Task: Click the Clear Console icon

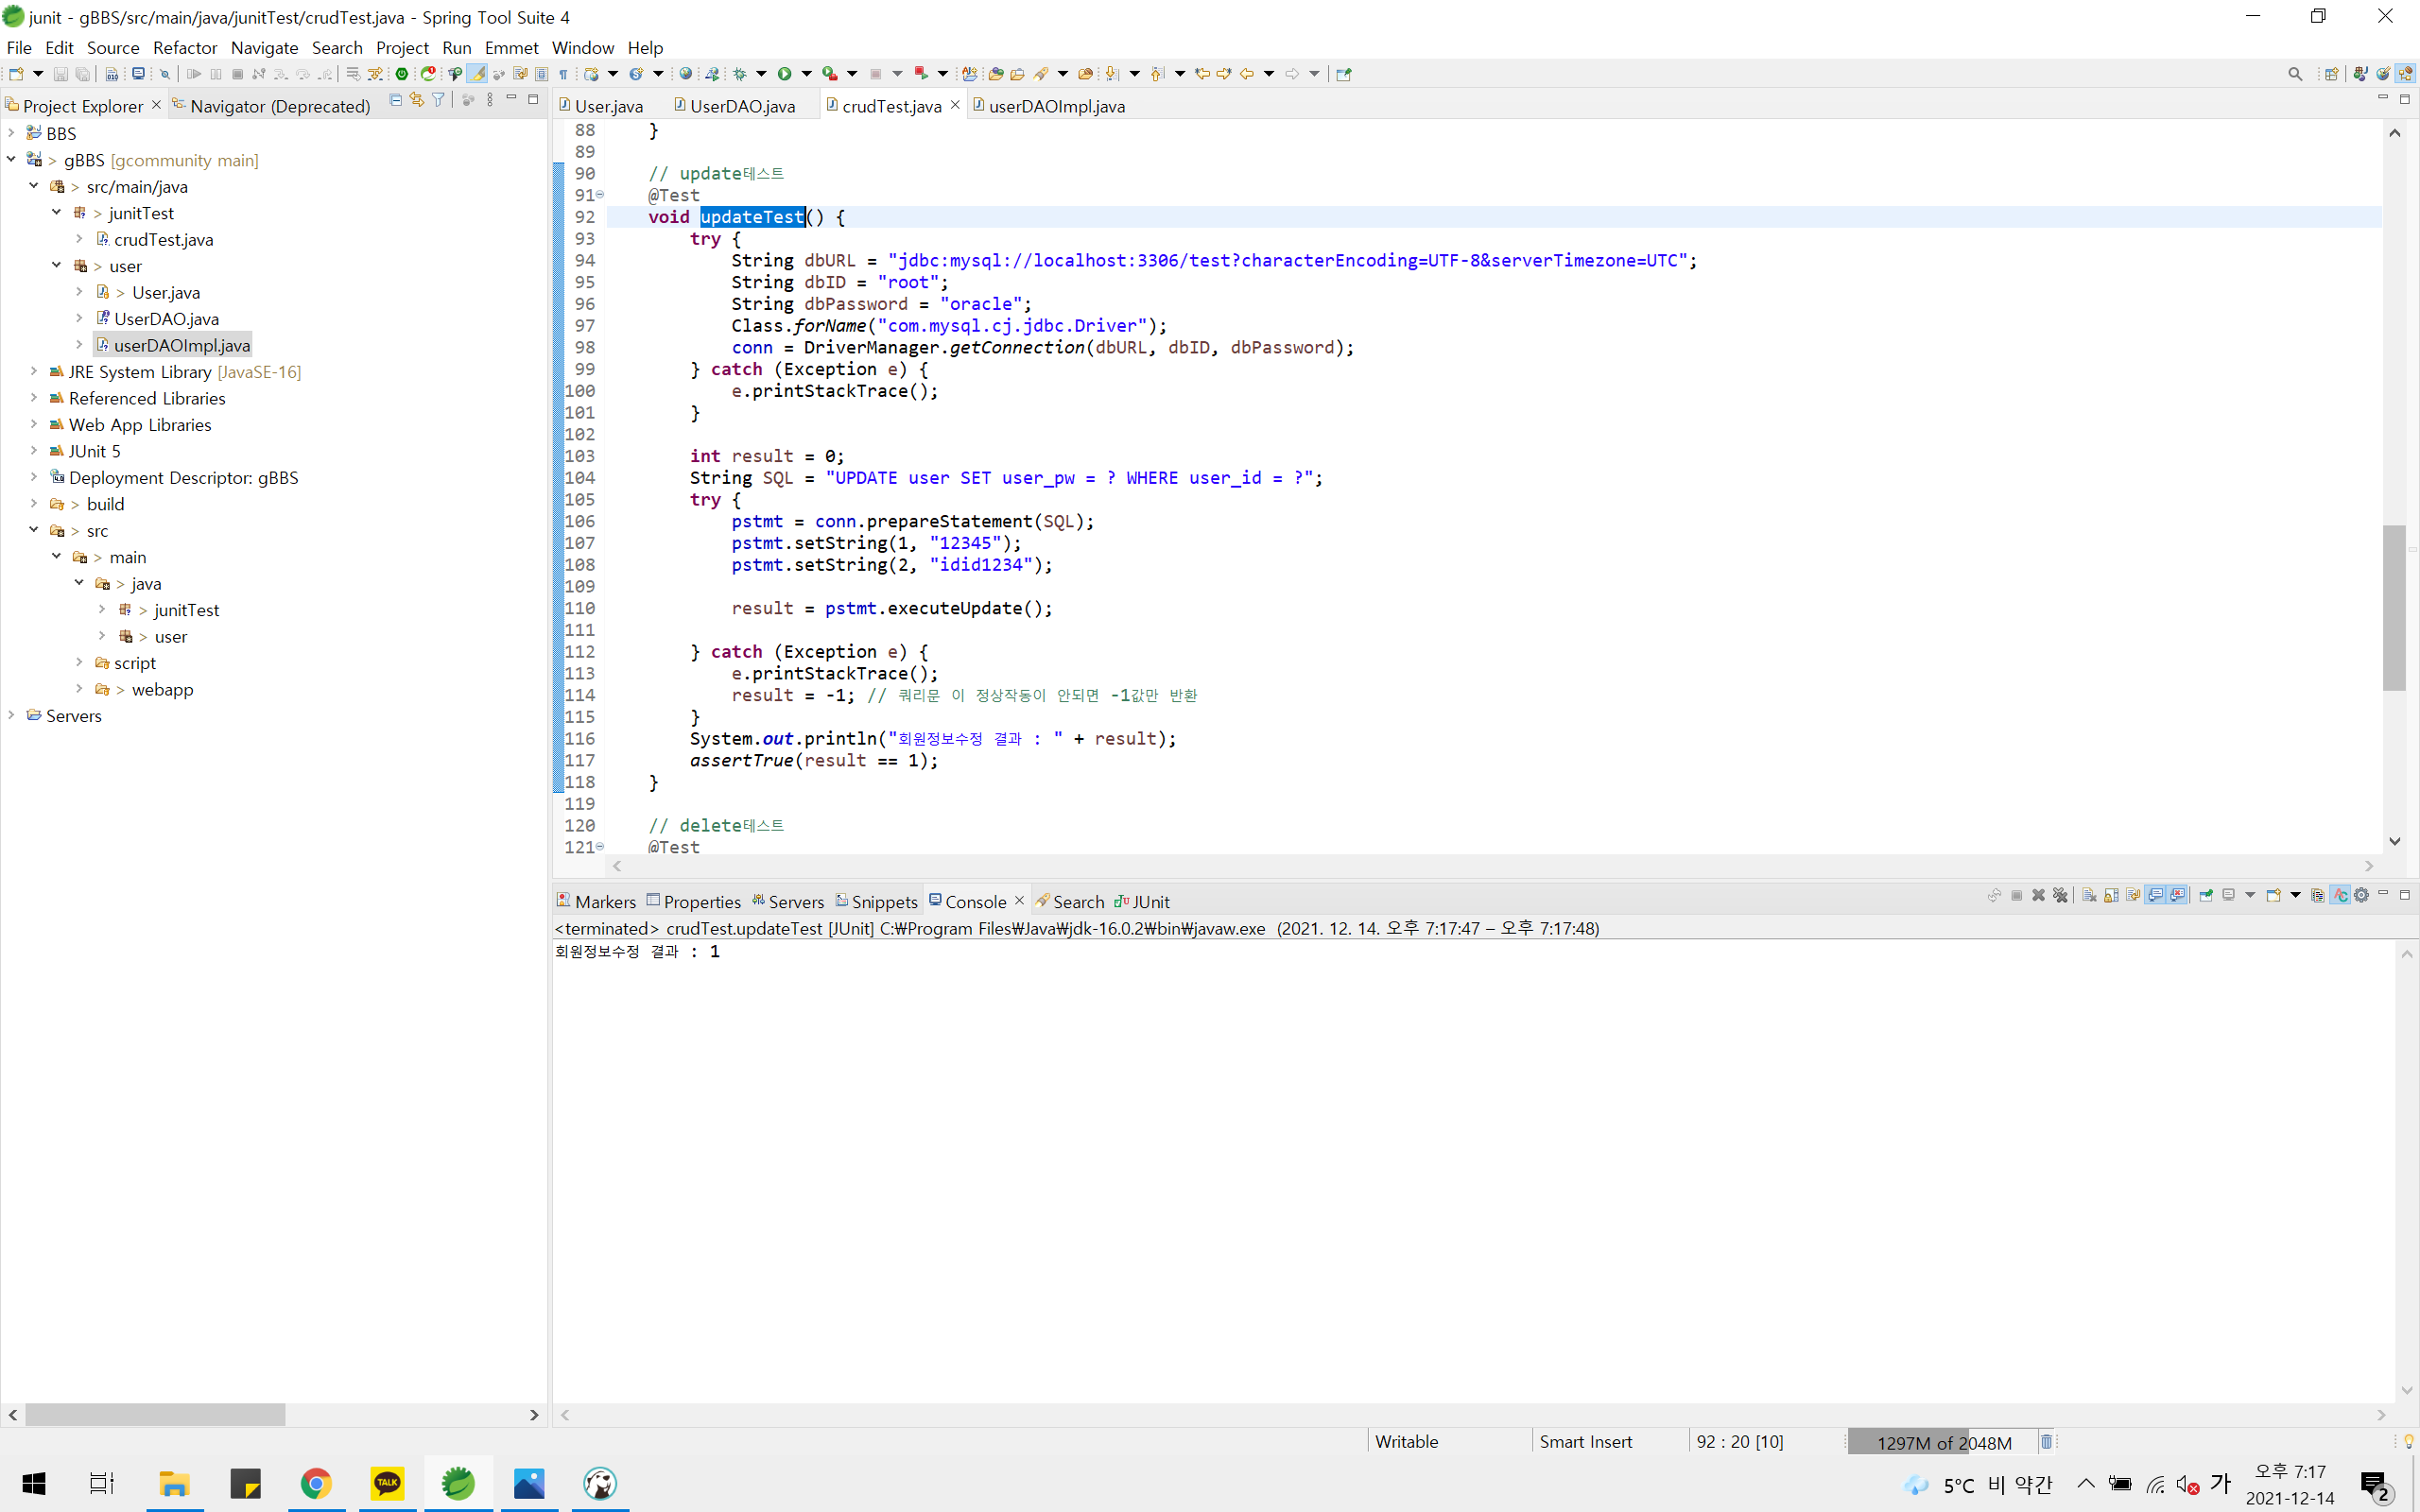Action: click(2090, 896)
